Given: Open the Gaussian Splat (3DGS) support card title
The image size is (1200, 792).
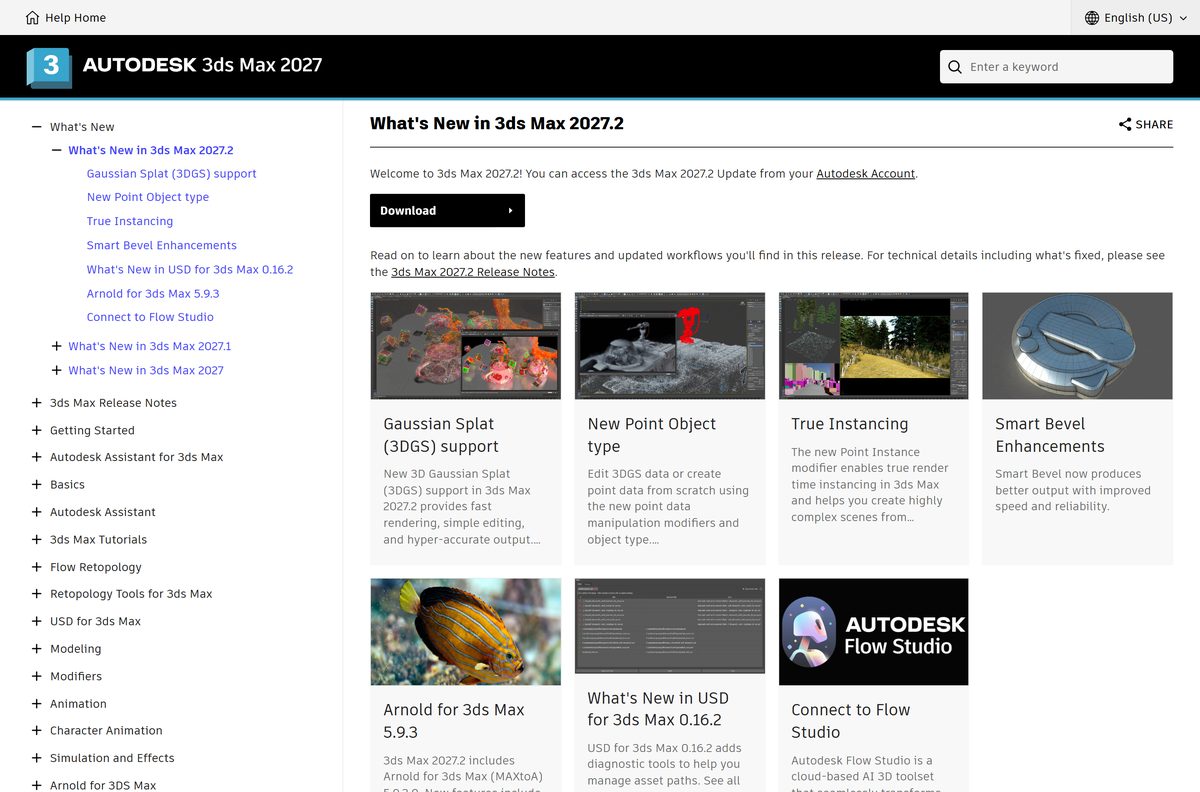Looking at the screenshot, I should pos(441,435).
